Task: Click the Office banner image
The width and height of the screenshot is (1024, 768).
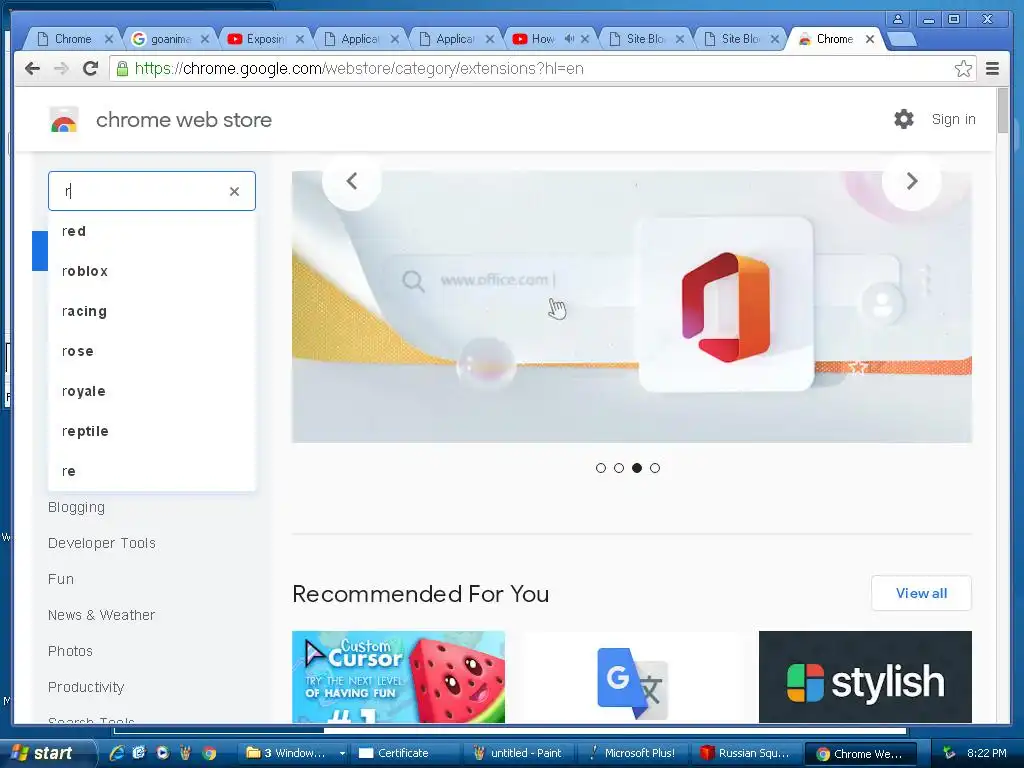Action: click(x=632, y=307)
